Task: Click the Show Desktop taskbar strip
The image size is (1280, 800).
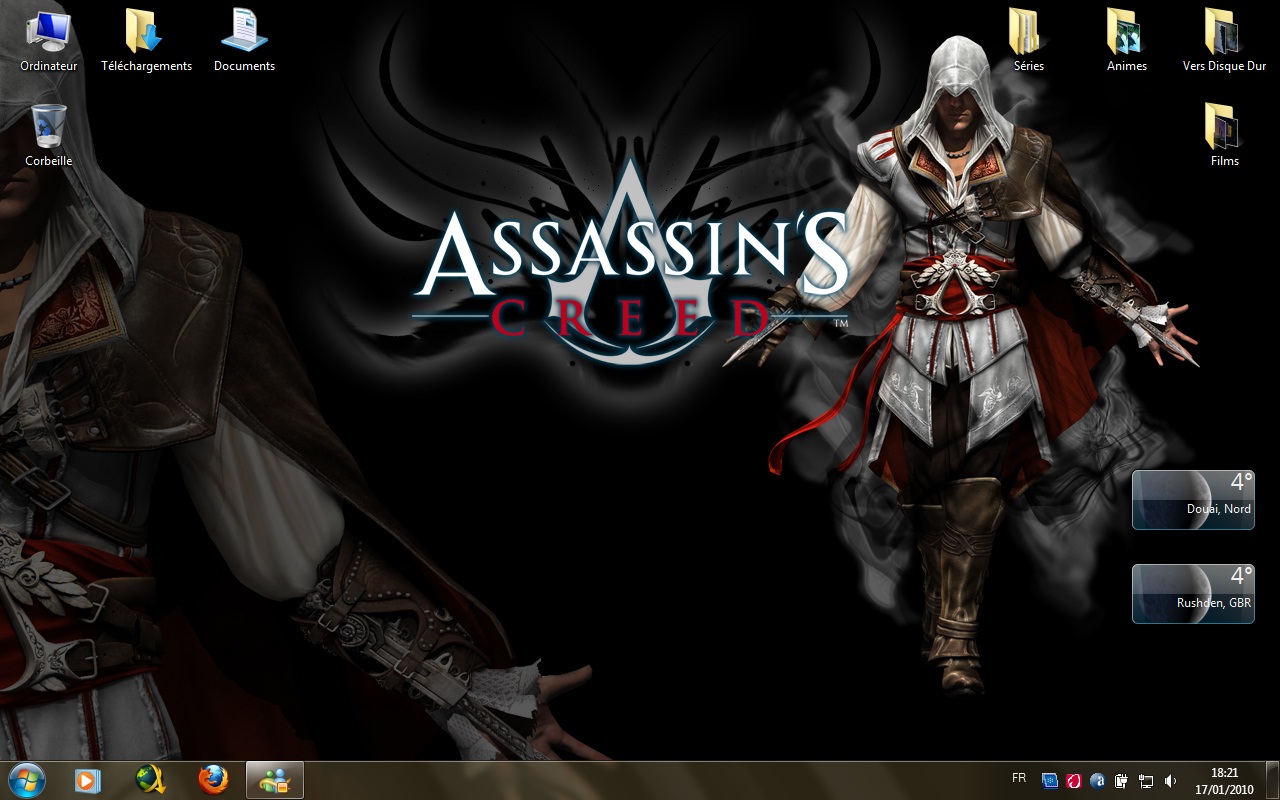Action: point(1272,780)
